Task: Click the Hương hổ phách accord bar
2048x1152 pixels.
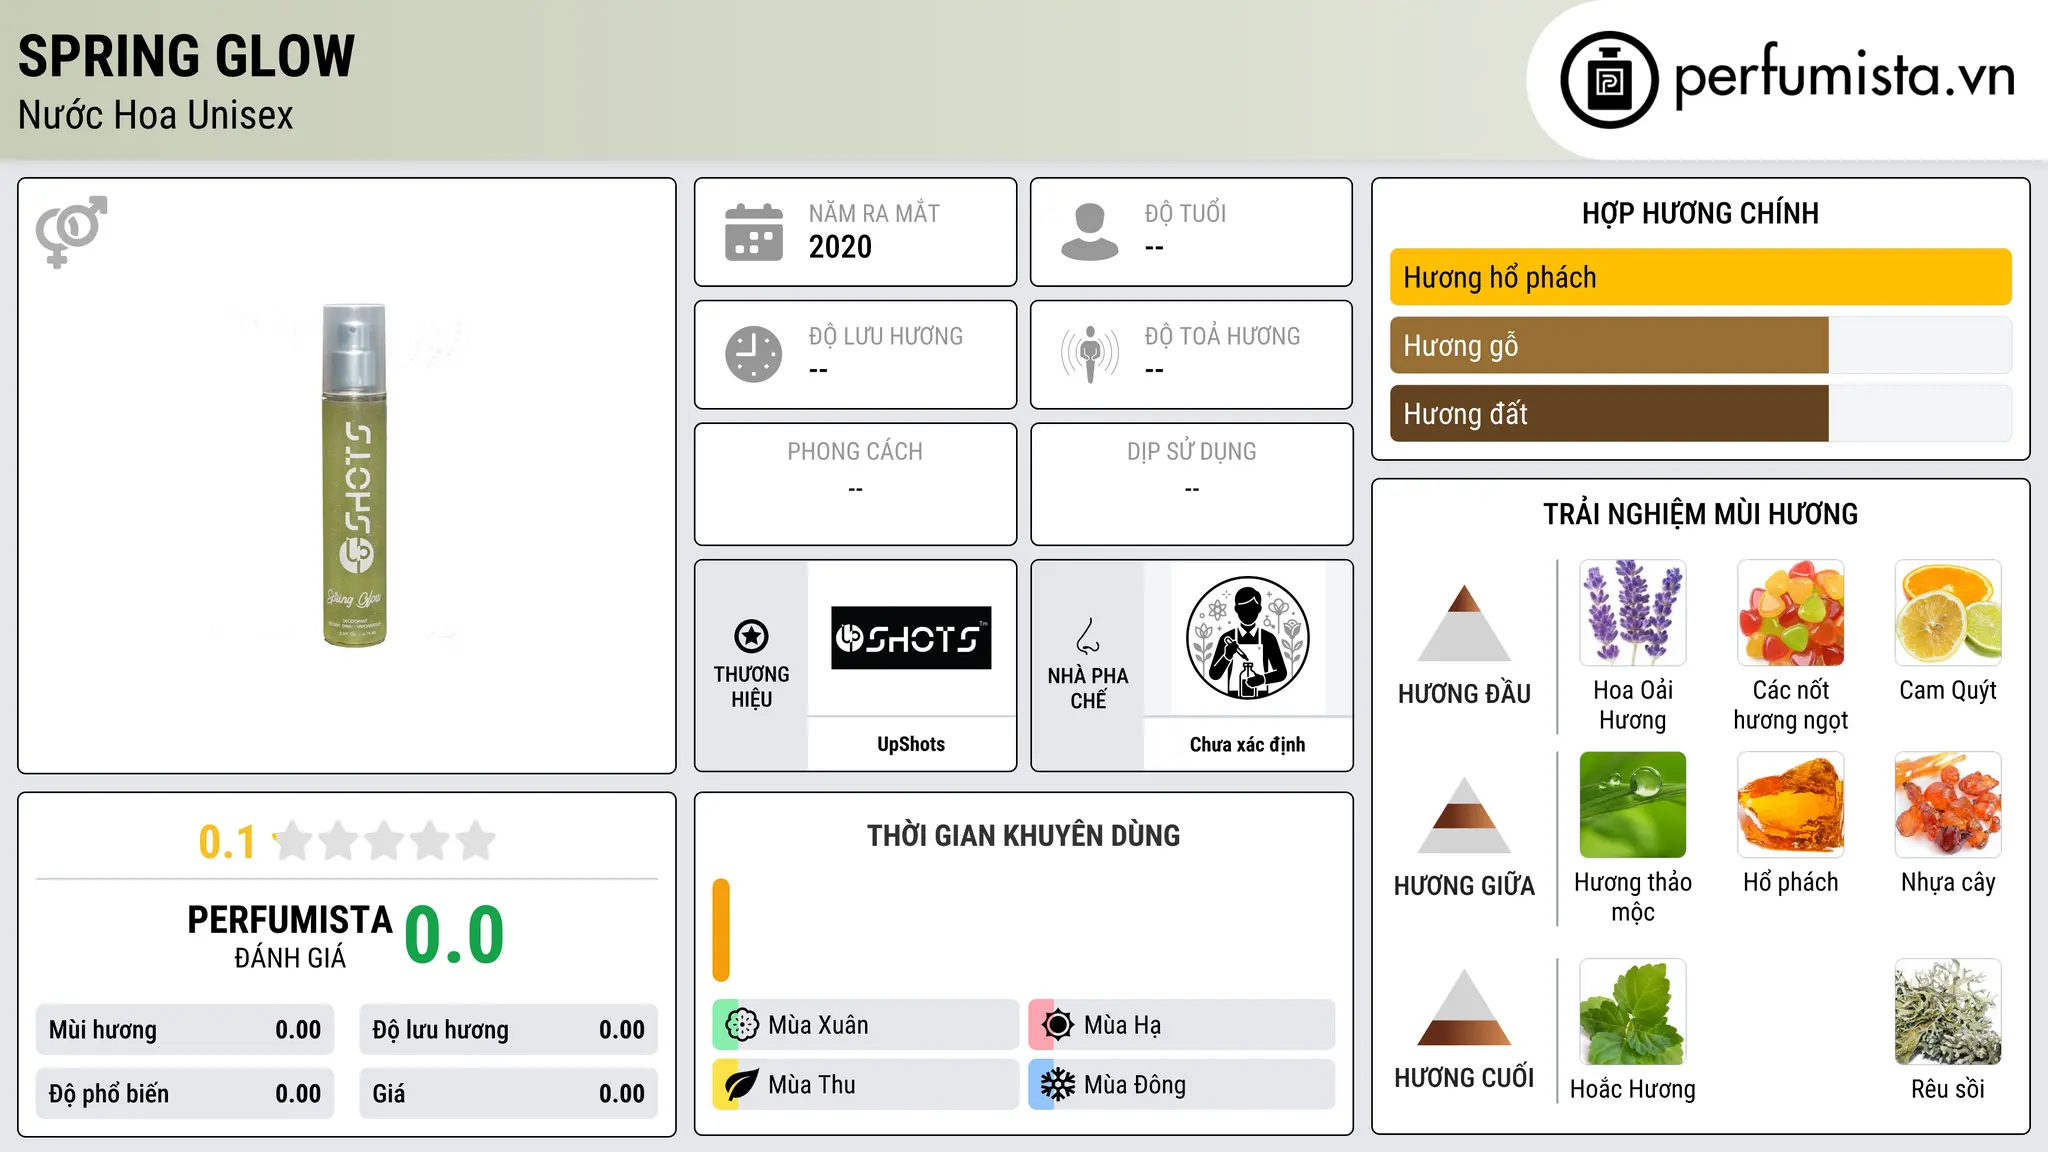Action: (1701, 277)
